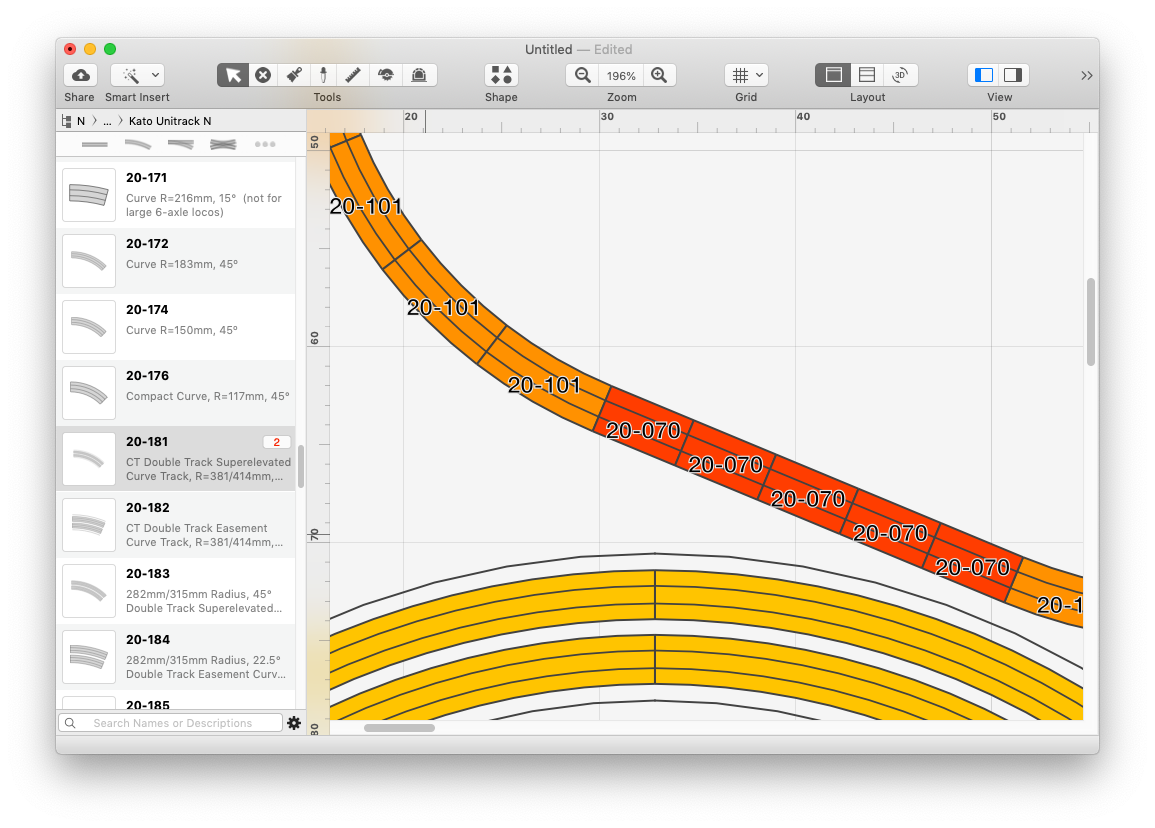
Task: Choose the ruler measuring tool
Action: pos(353,75)
